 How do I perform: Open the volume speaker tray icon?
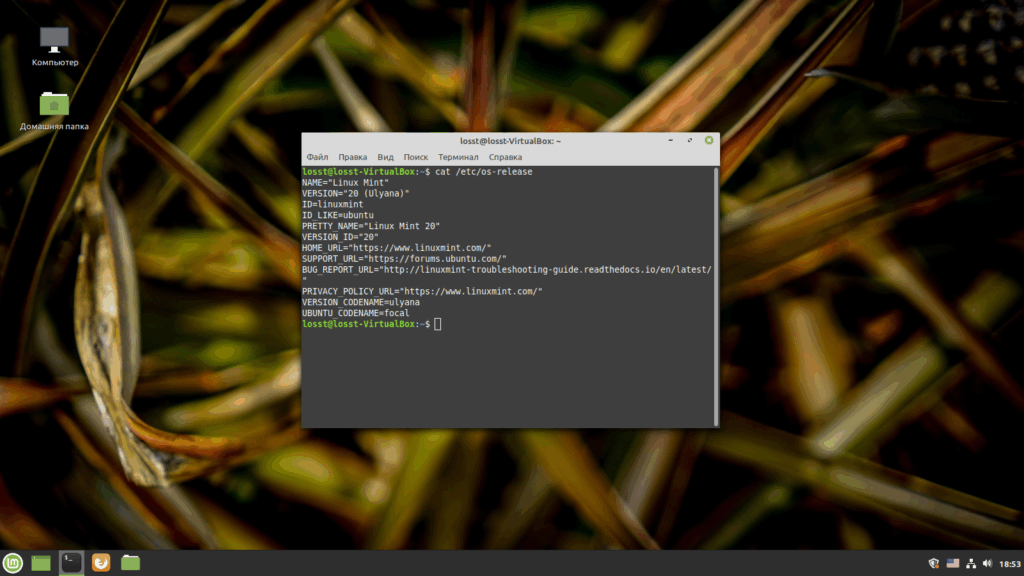click(x=987, y=563)
